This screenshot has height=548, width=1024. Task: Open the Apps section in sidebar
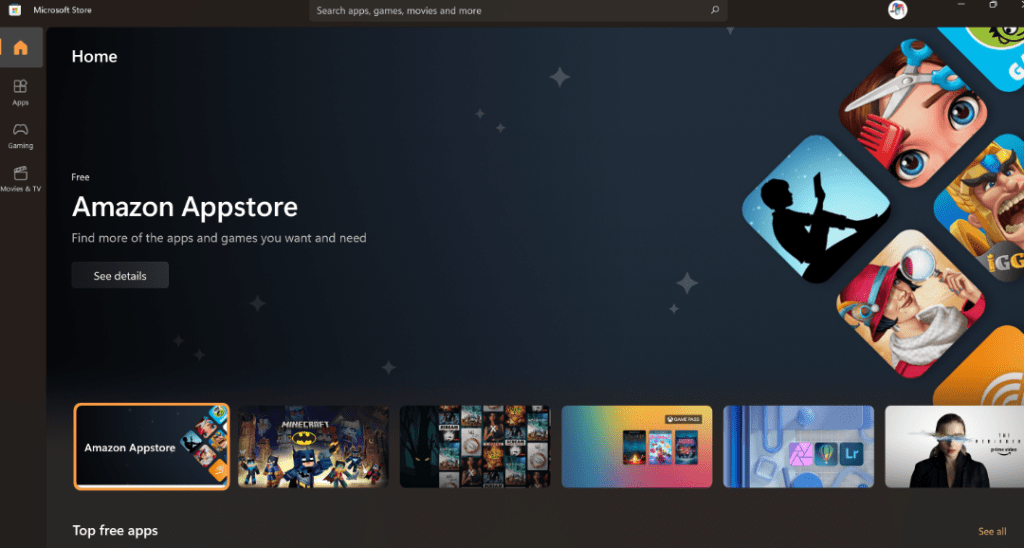[x=21, y=92]
